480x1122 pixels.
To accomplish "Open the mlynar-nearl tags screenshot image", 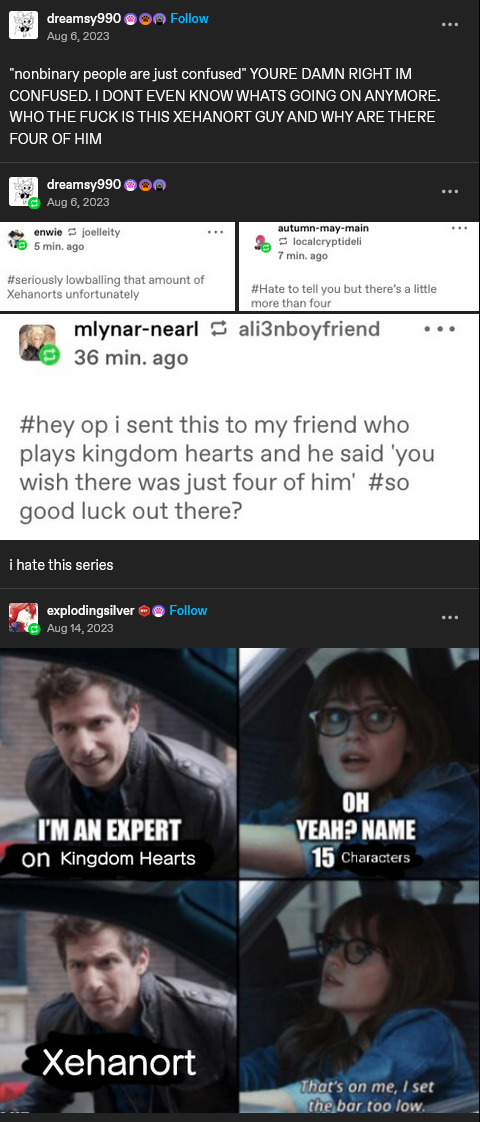I will click(x=240, y=427).
